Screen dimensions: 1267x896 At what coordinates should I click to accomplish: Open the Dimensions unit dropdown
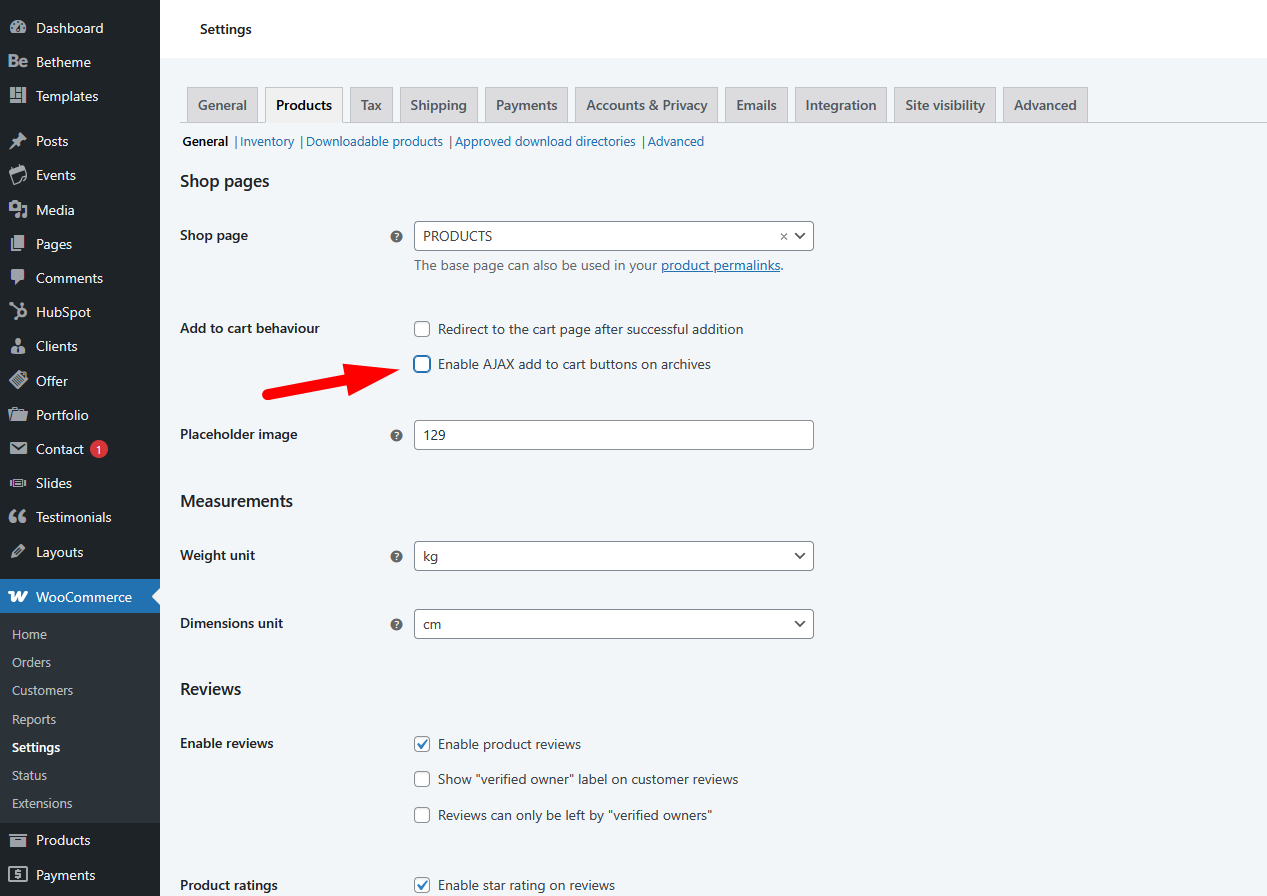(x=613, y=624)
